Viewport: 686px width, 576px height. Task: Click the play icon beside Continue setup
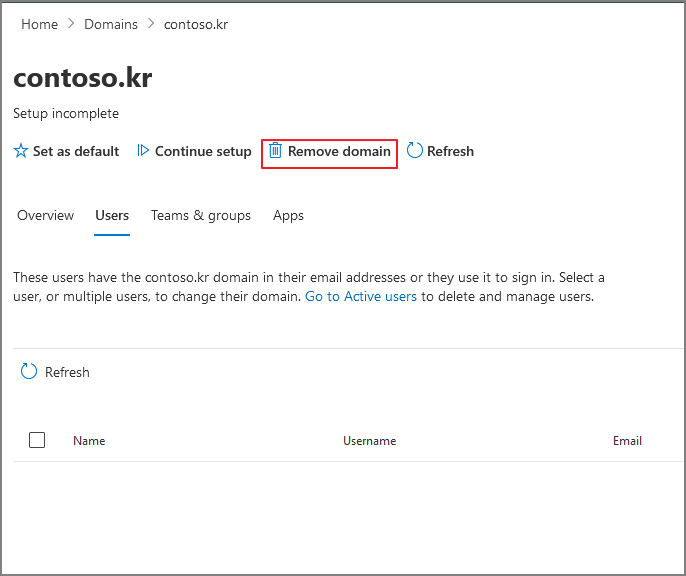[x=143, y=150]
